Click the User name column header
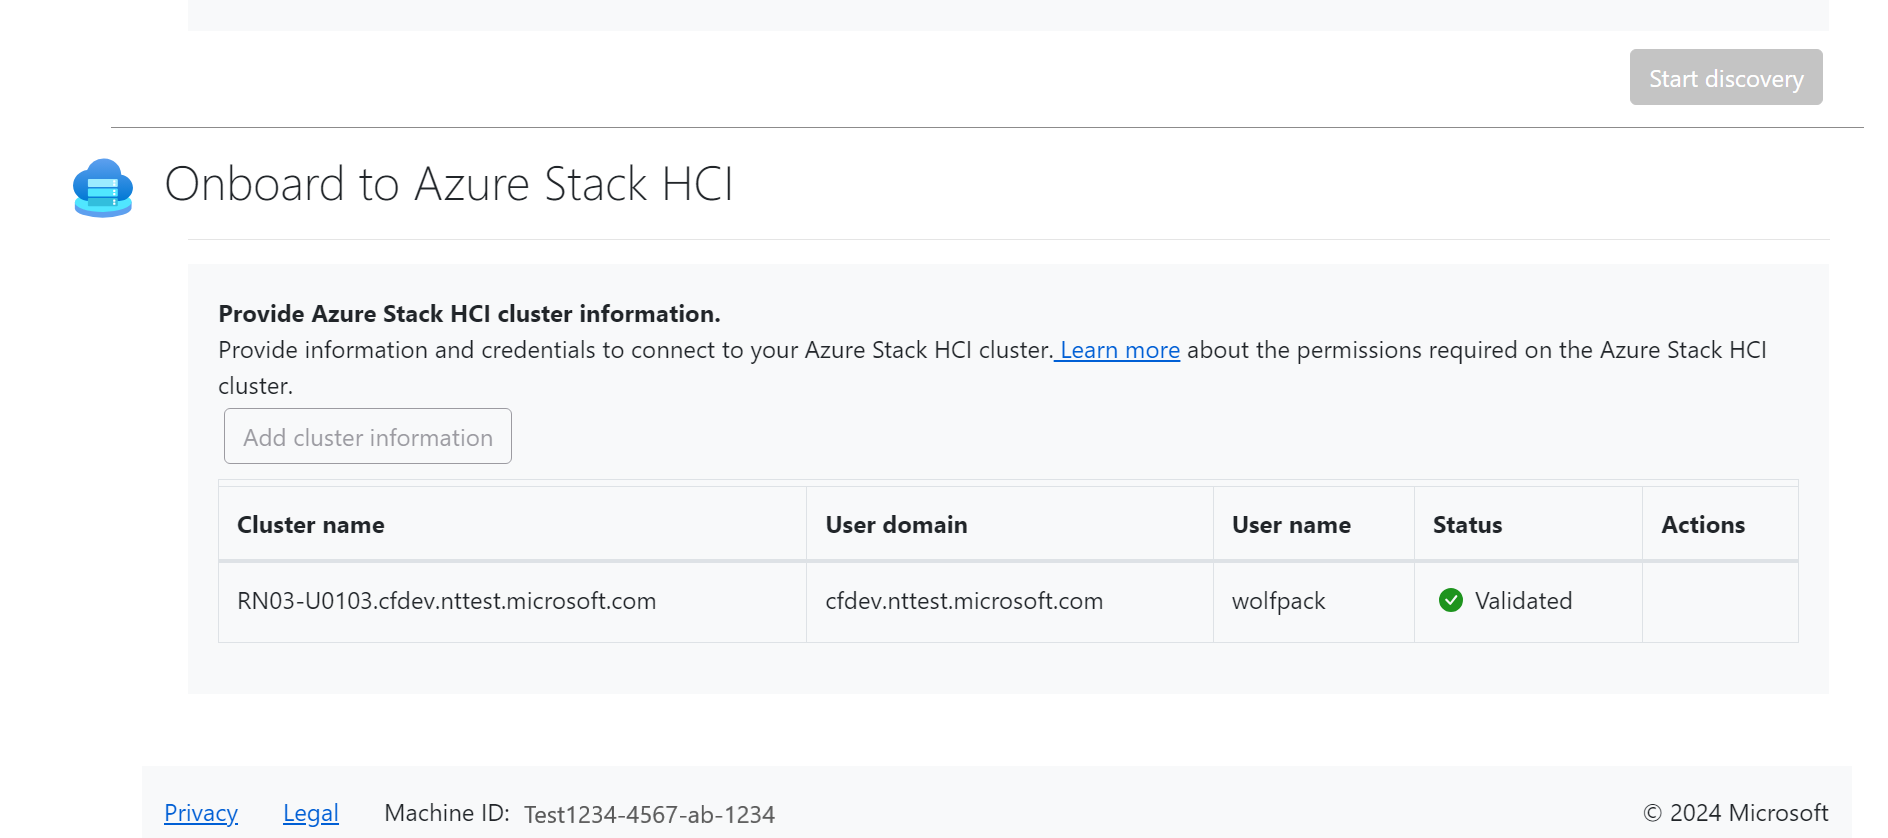This screenshot has height=838, width=1888. coord(1291,525)
